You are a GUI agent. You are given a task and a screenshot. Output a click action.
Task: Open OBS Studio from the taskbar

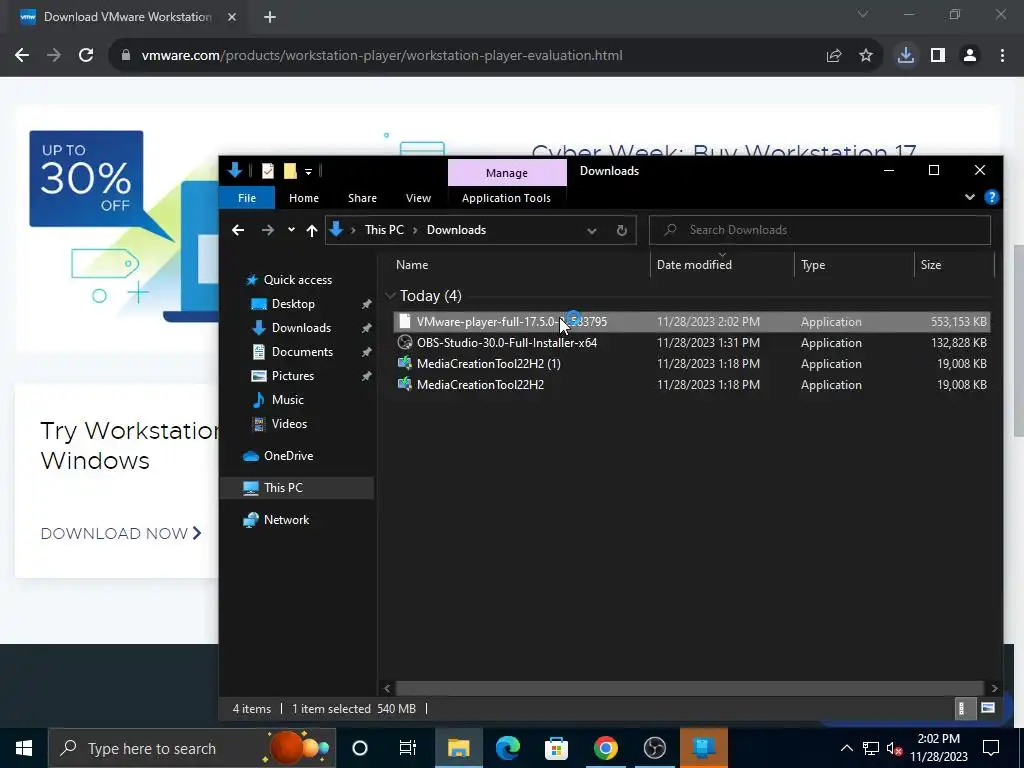pos(654,748)
